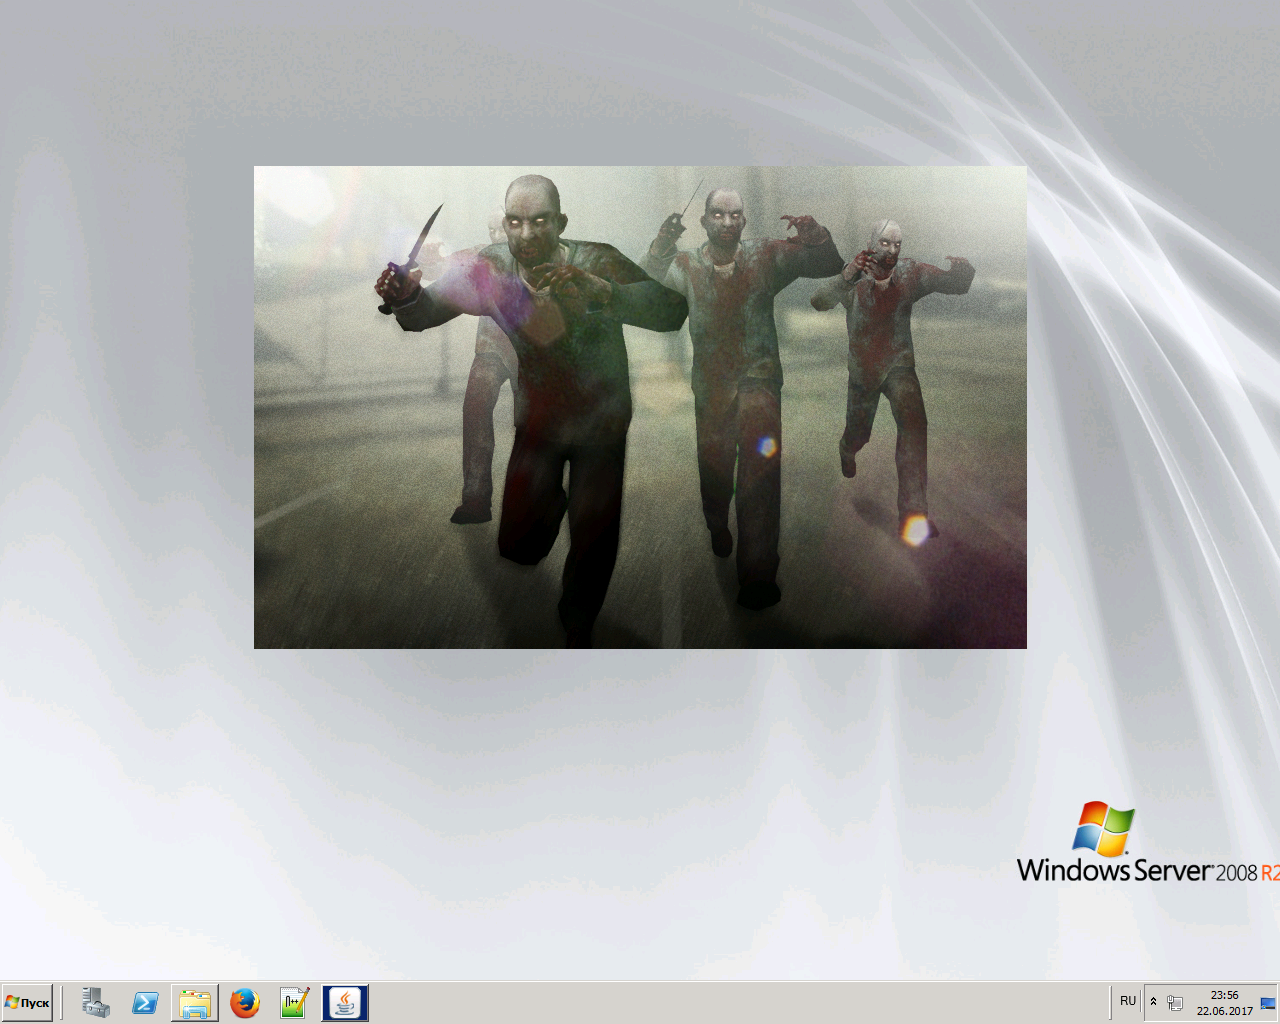The width and height of the screenshot is (1280, 1024).
Task: Click the 23:56 time in the tray
Action: pyautogui.click(x=1224, y=995)
